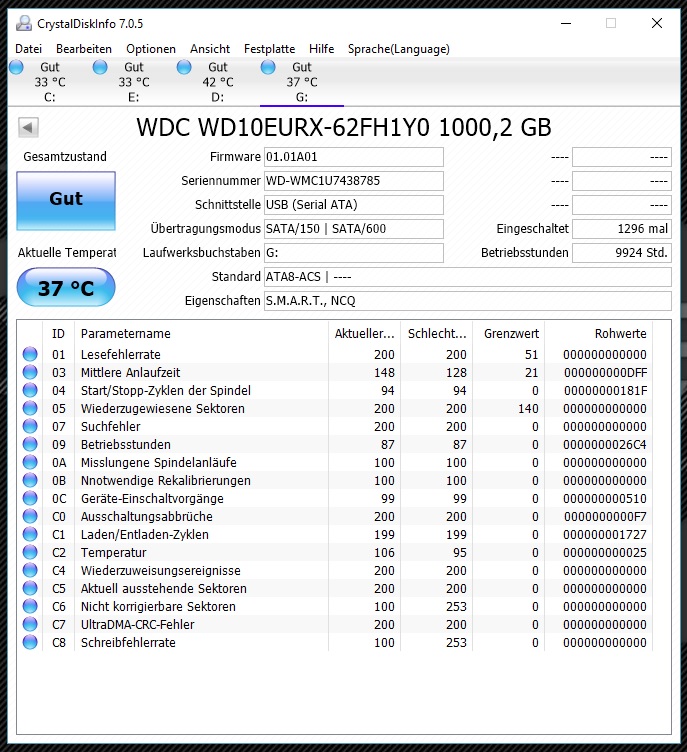Viewport: 687px width, 752px height.
Task: Click raw value 0000000026C4
Action: (x=605, y=445)
